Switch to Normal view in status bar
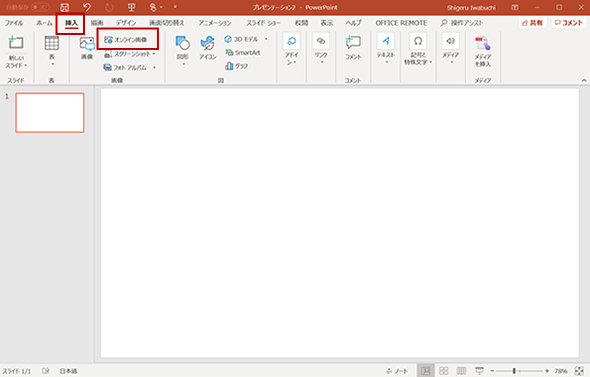 [426, 371]
